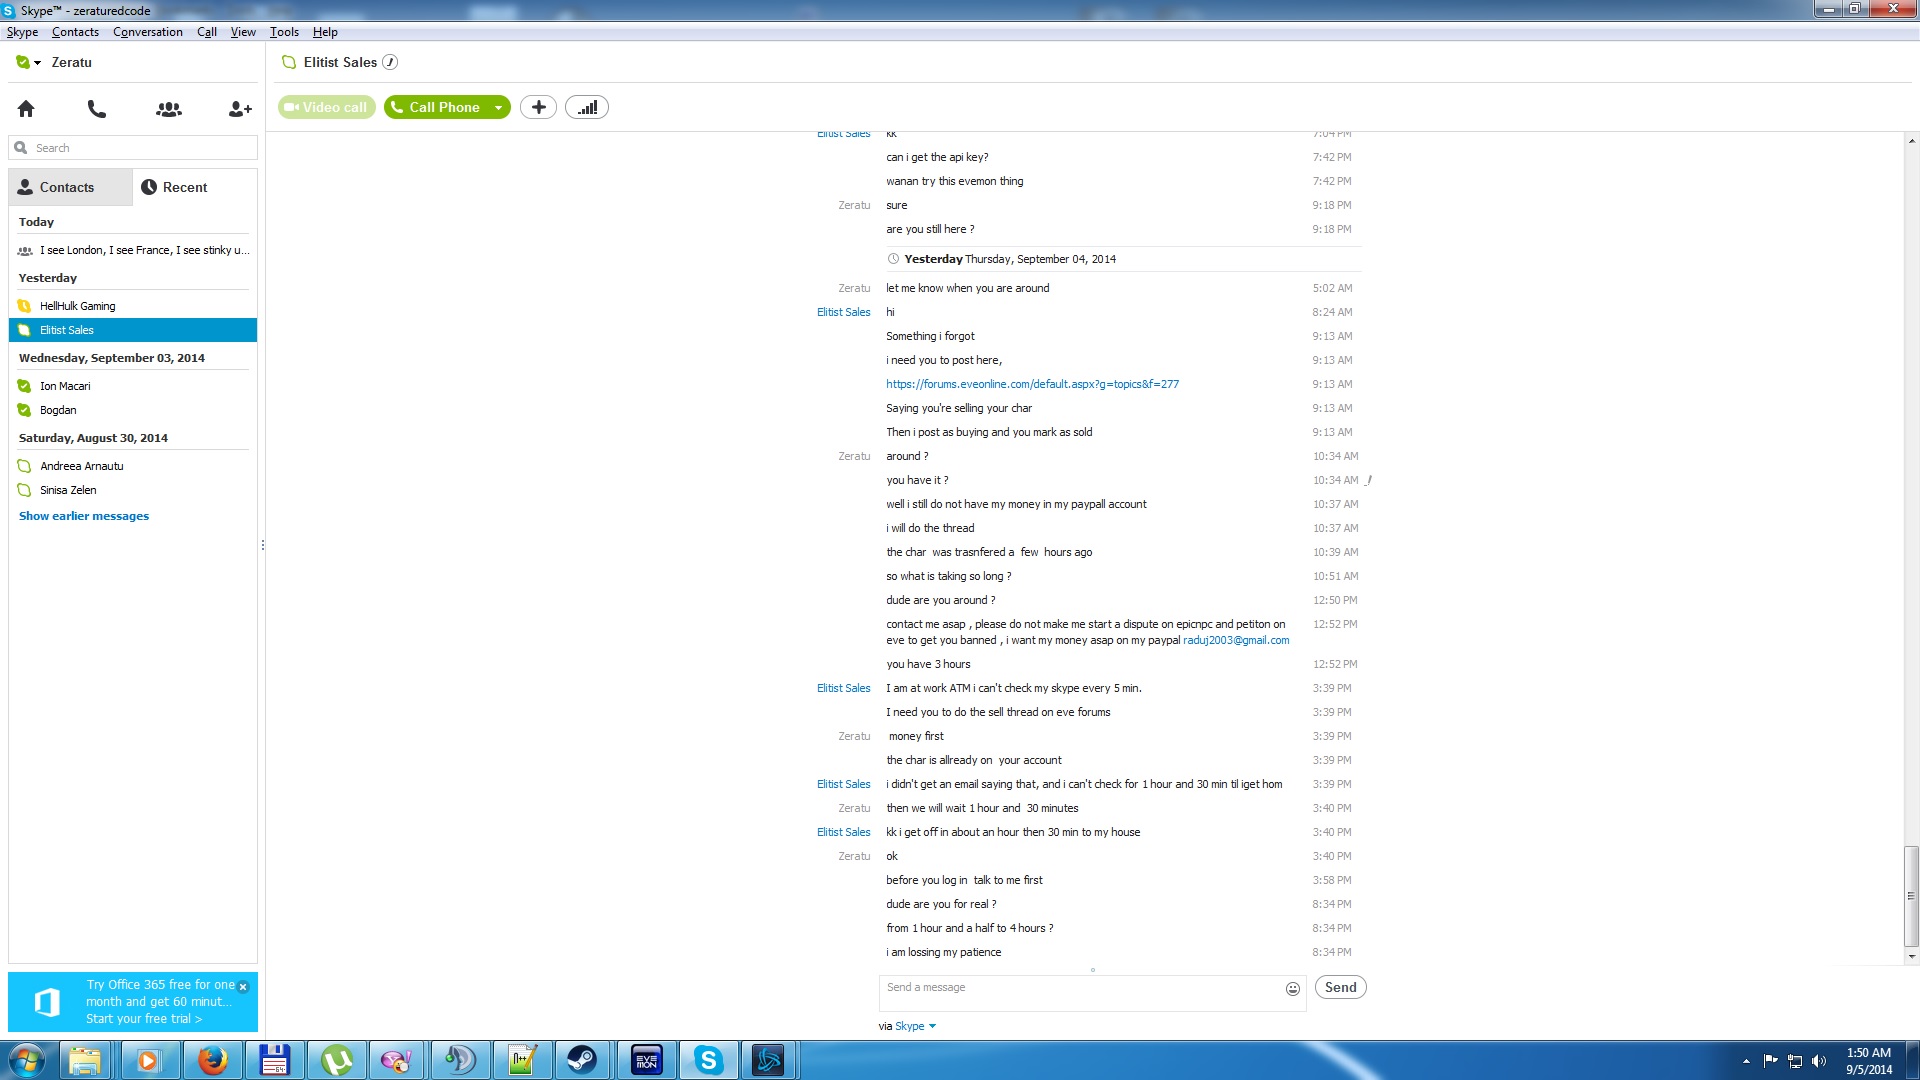Open the Andreea Arnautu conversation
The height and width of the screenshot is (1080, 1920).
(133, 466)
